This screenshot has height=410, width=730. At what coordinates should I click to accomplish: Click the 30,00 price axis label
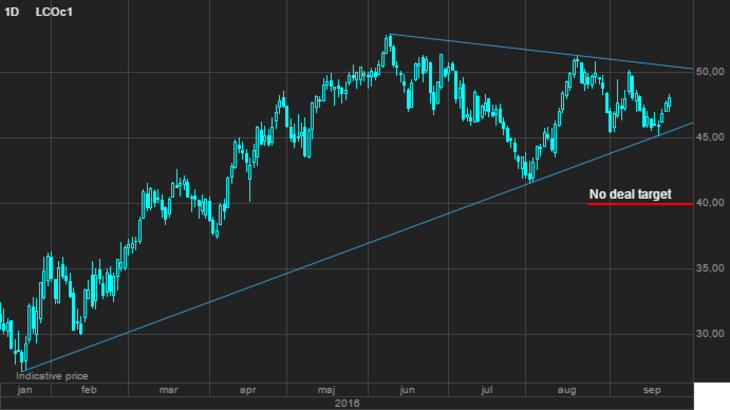(711, 334)
